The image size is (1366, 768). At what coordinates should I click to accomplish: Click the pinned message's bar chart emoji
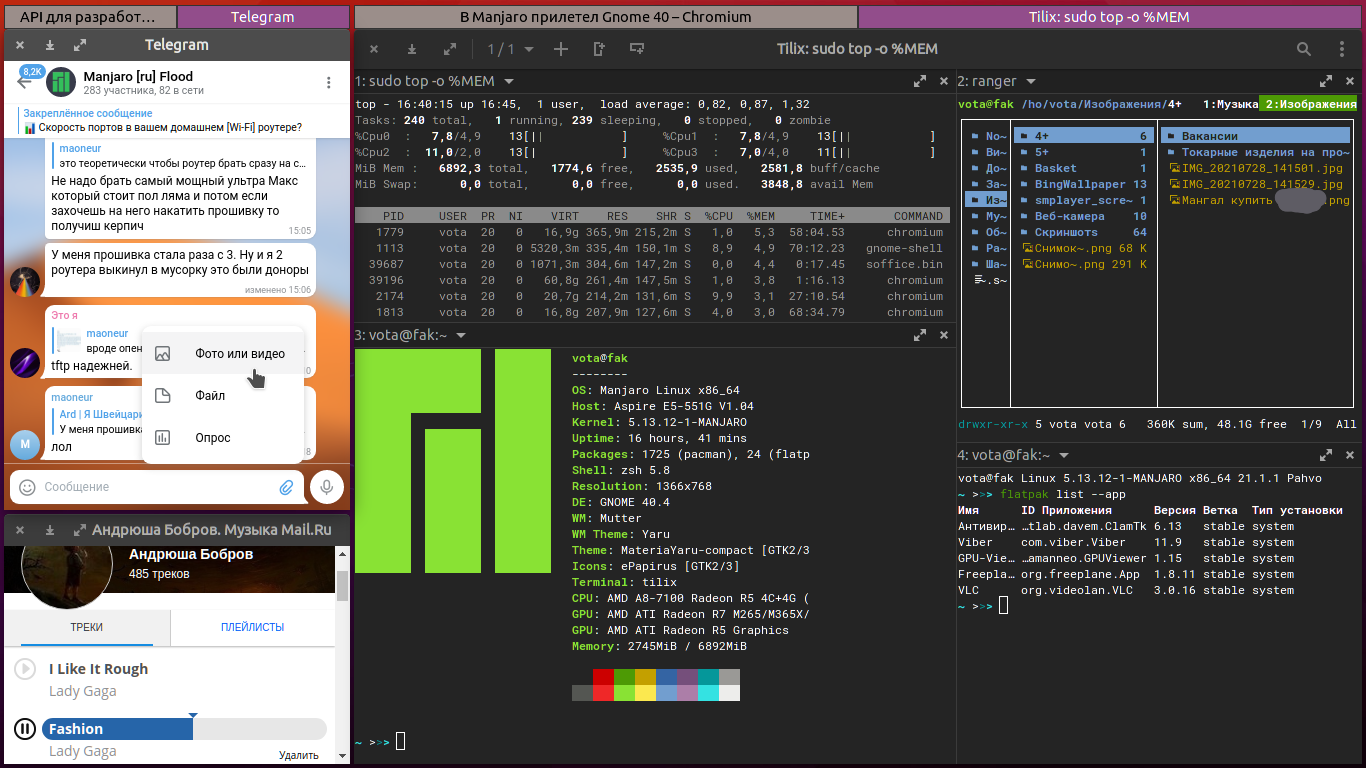click(30, 128)
